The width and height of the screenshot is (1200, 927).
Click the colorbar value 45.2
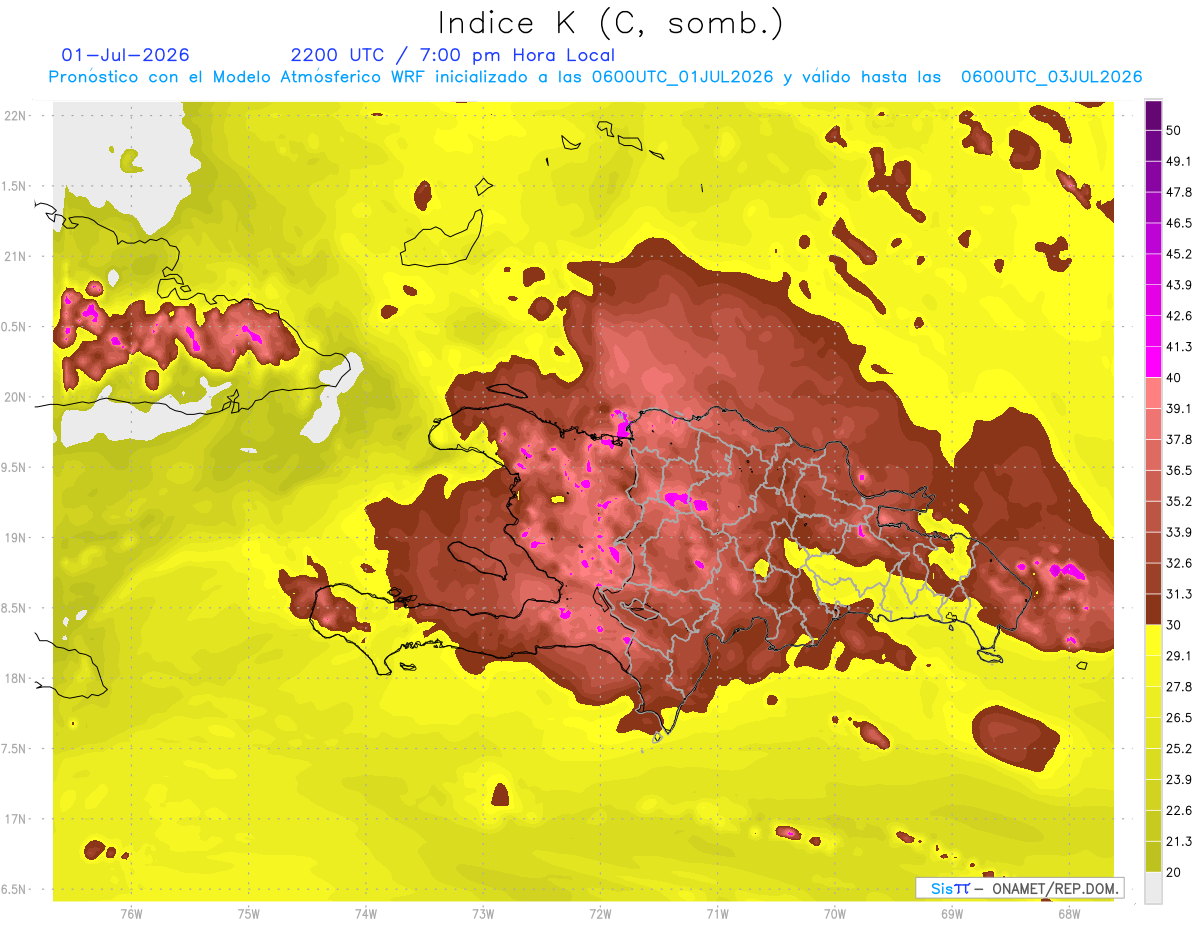pyautogui.click(x=1178, y=254)
